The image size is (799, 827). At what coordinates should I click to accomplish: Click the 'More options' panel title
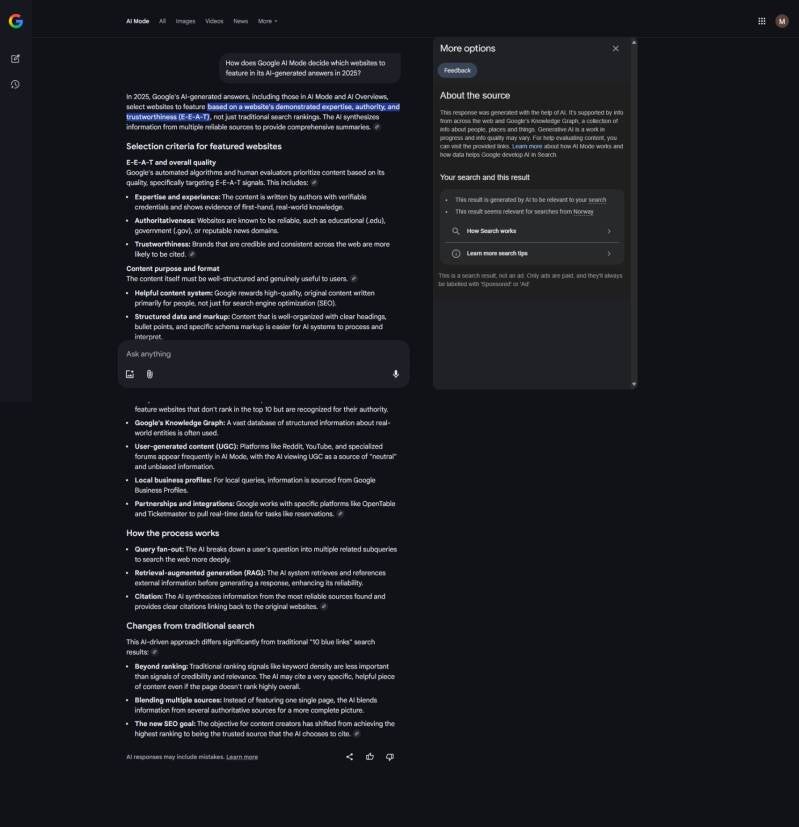click(x=467, y=49)
